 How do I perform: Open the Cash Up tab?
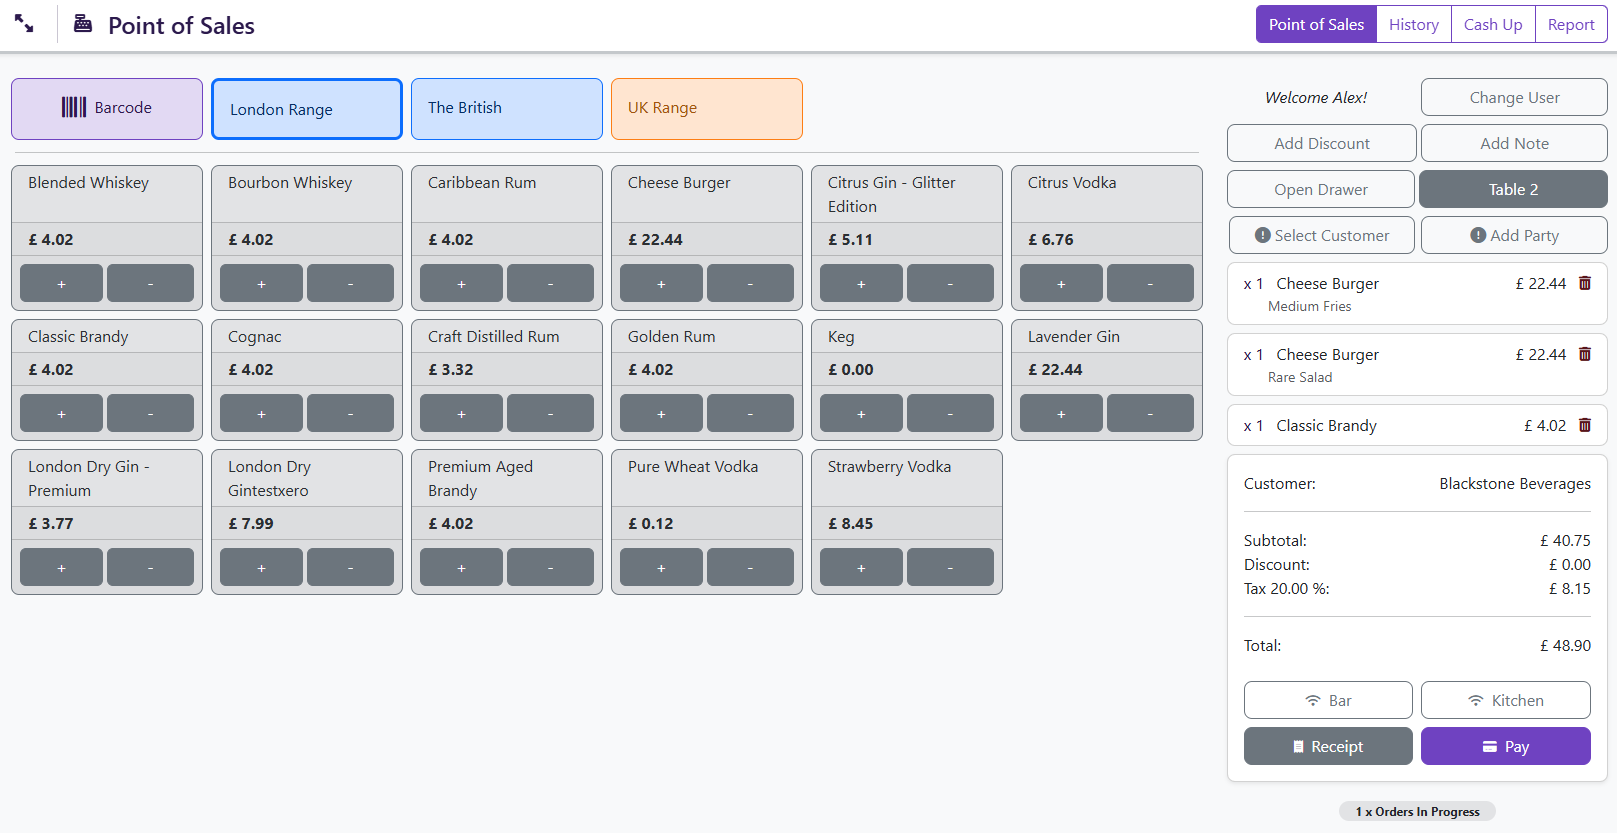1492,25
